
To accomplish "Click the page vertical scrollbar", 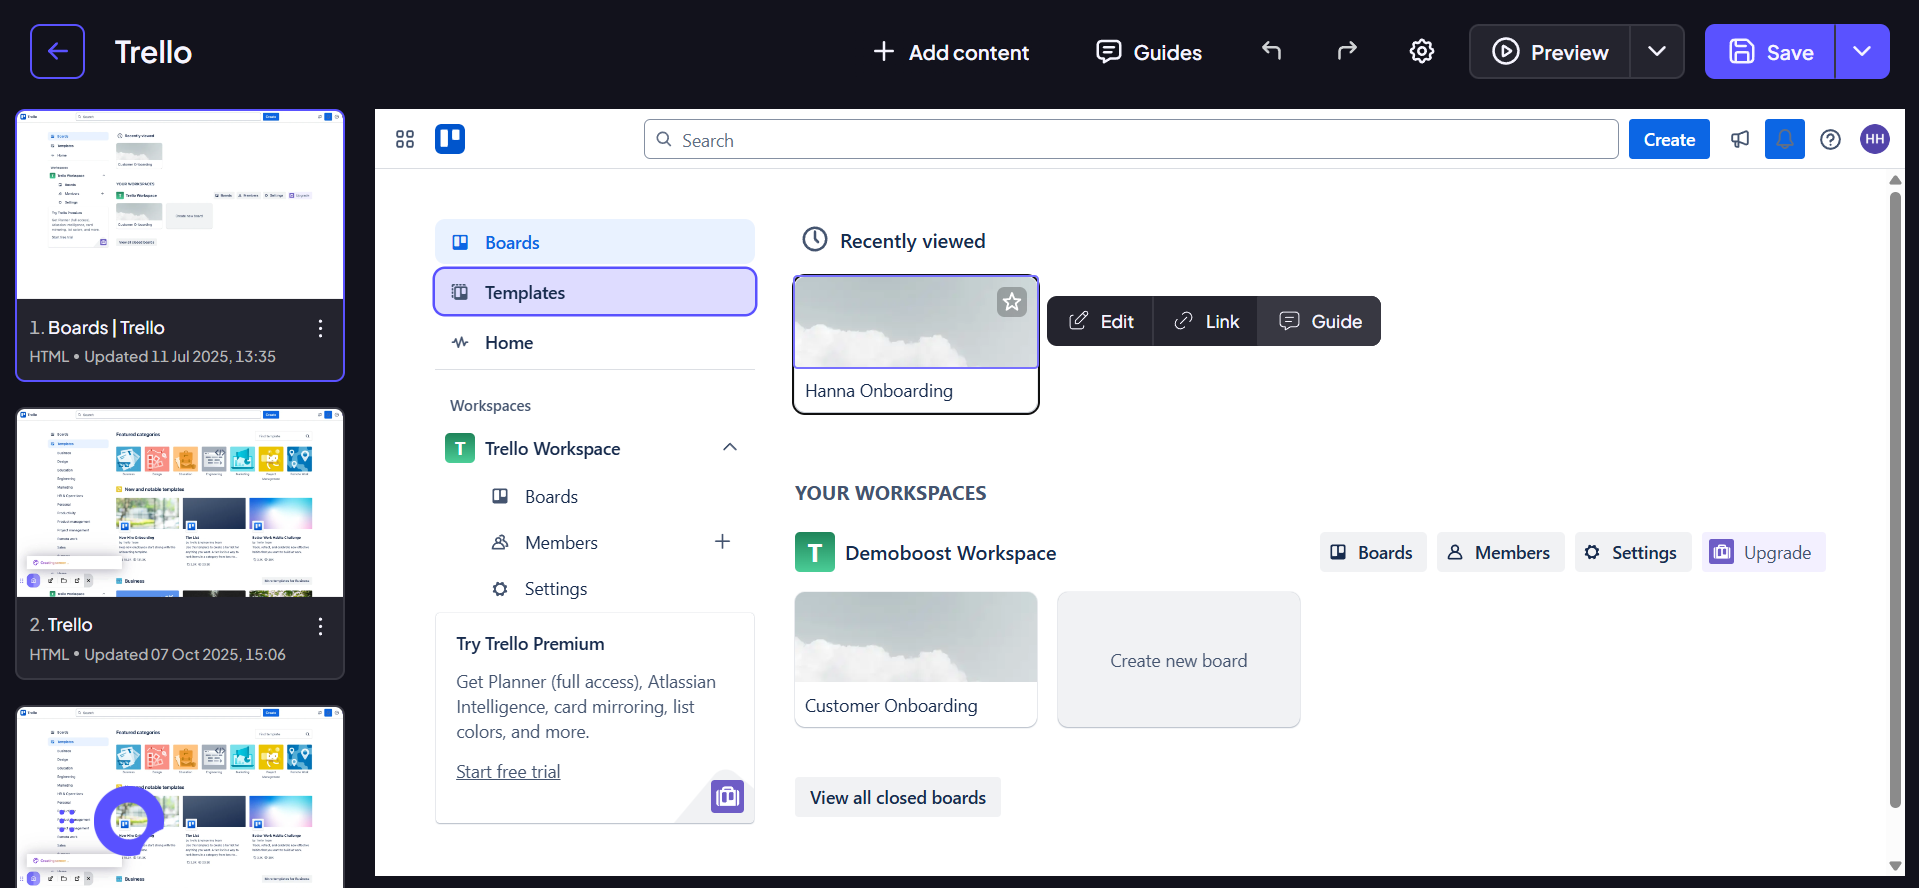I will click(1895, 500).
